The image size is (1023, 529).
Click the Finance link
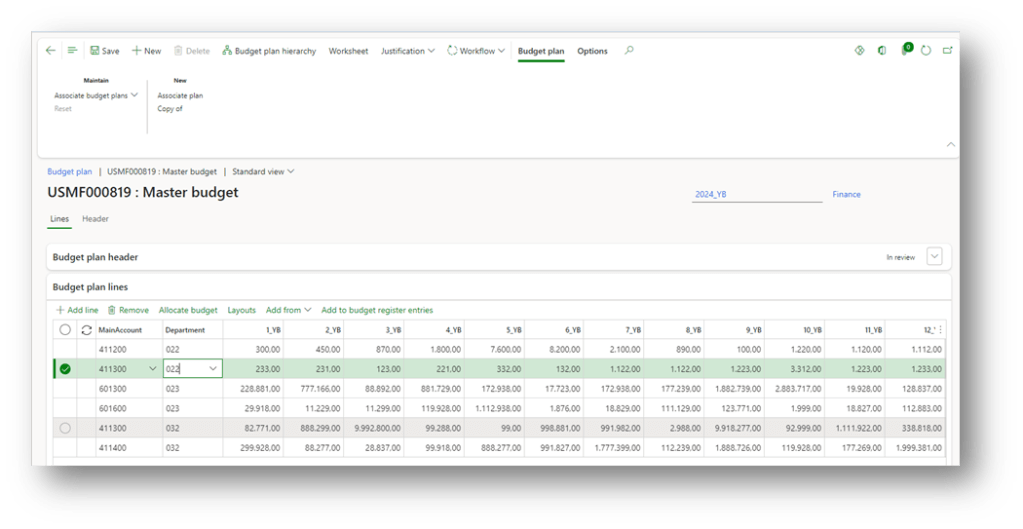tap(846, 195)
